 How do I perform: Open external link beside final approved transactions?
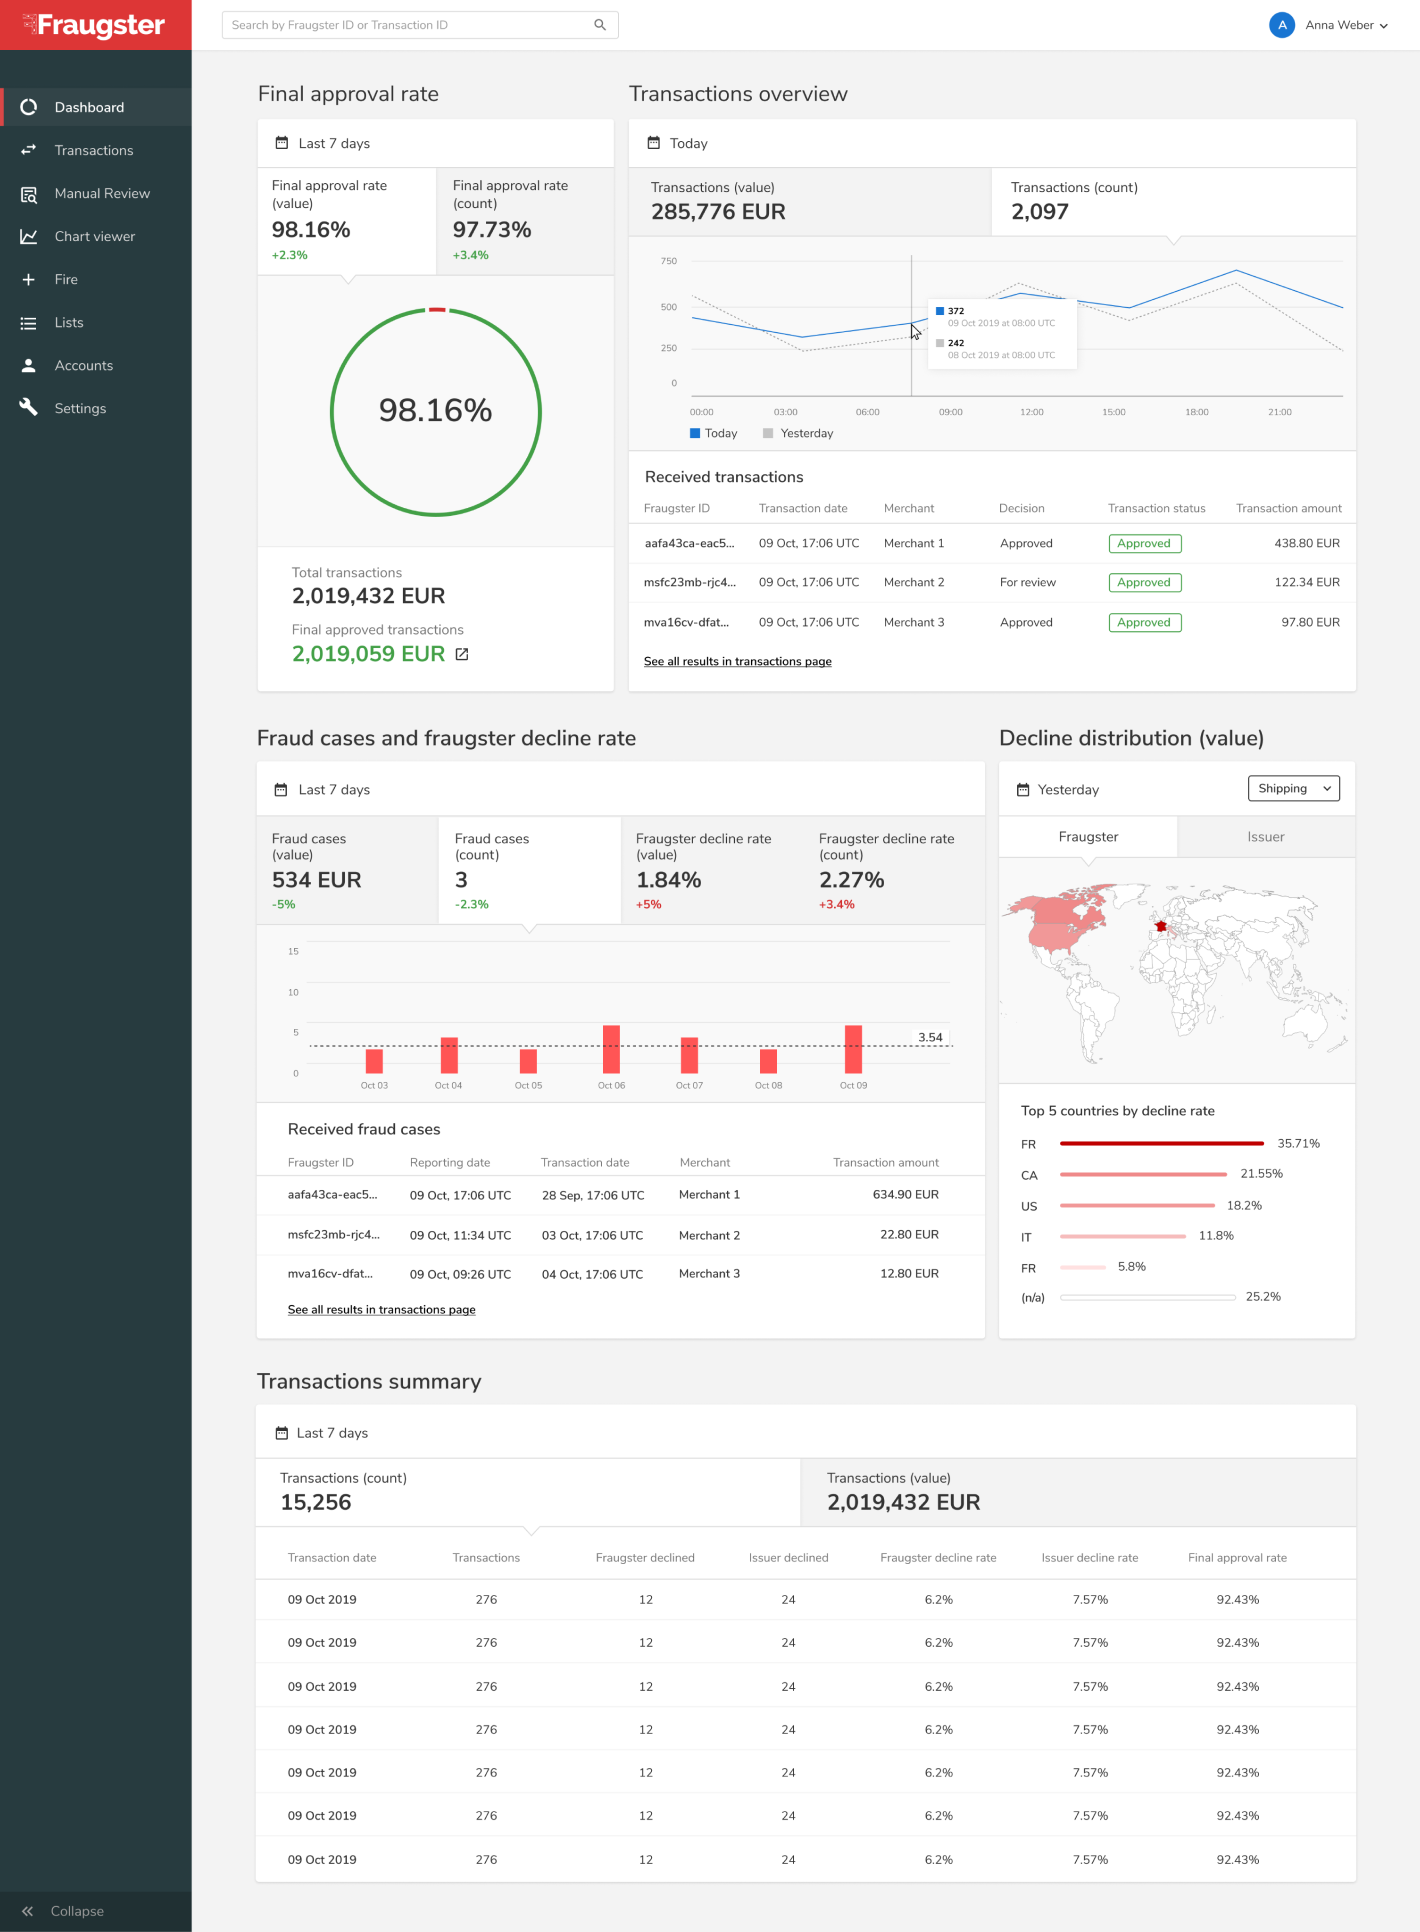pyautogui.click(x=462, y=654)
